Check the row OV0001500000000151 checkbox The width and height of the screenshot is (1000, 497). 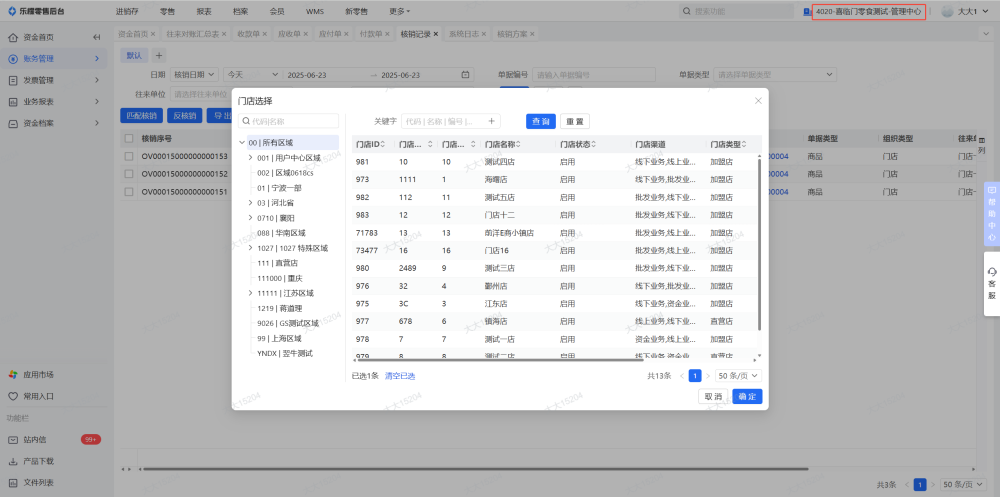[x=129, y=191]
